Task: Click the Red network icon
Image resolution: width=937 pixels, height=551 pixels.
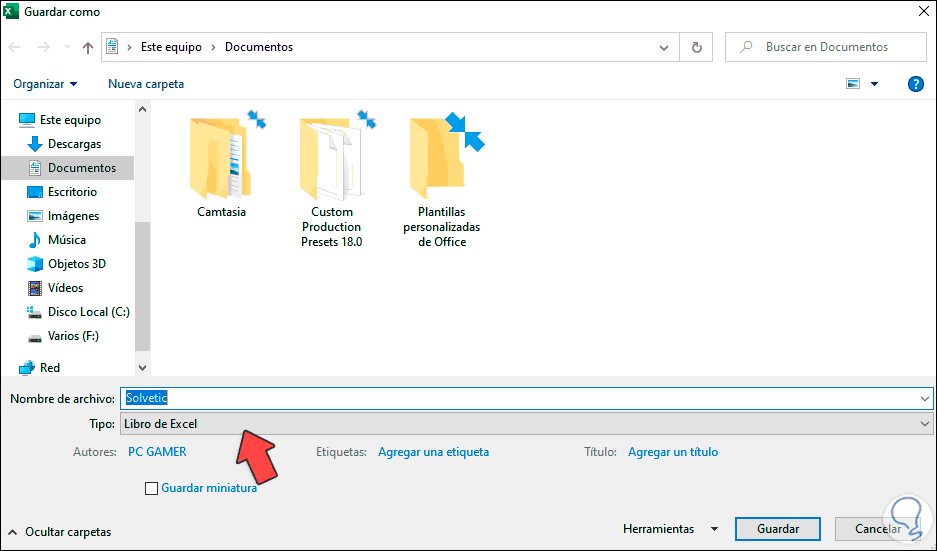Action: (x=26, y=368)
